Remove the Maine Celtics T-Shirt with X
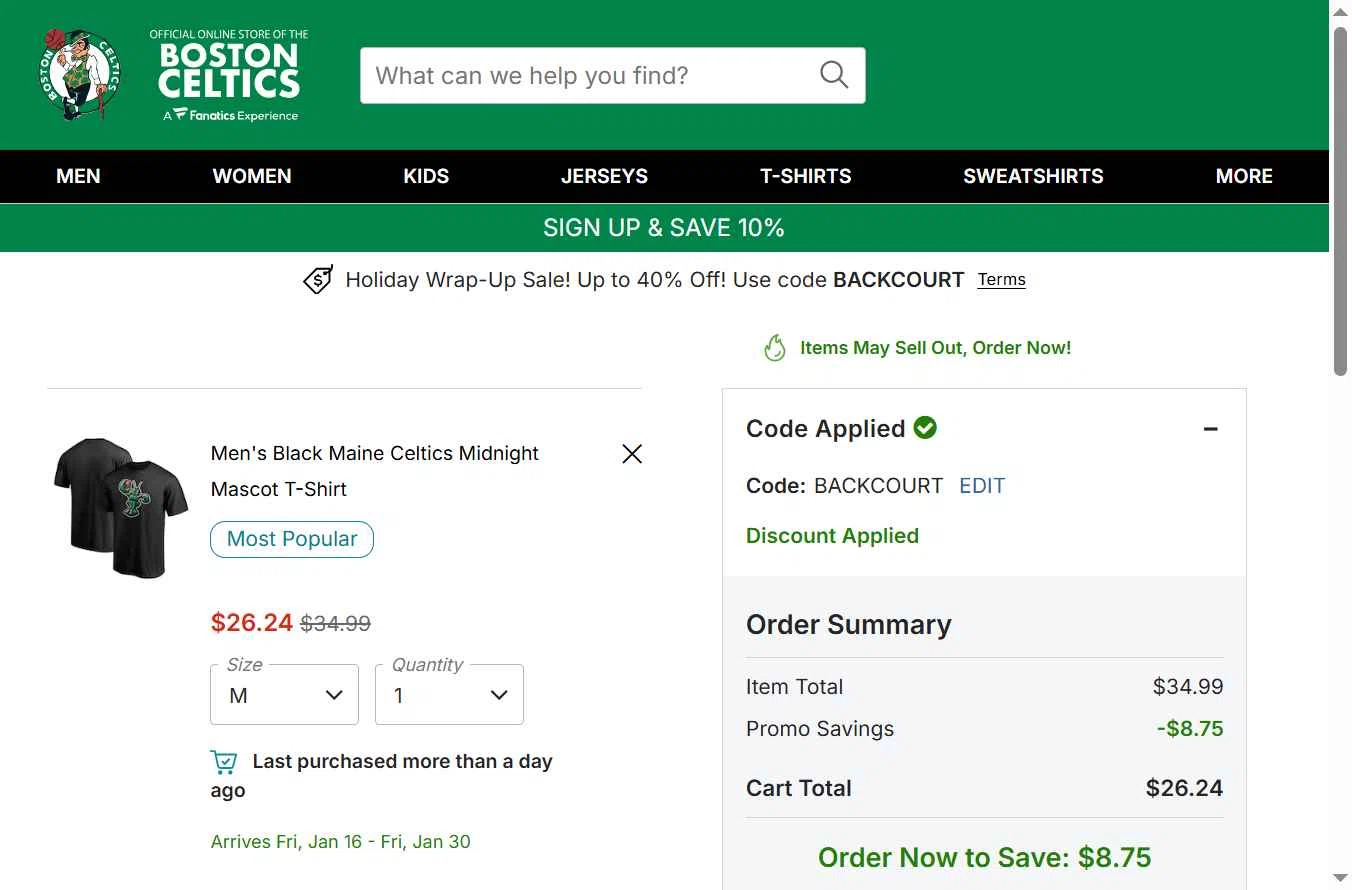 coord(632,454)
